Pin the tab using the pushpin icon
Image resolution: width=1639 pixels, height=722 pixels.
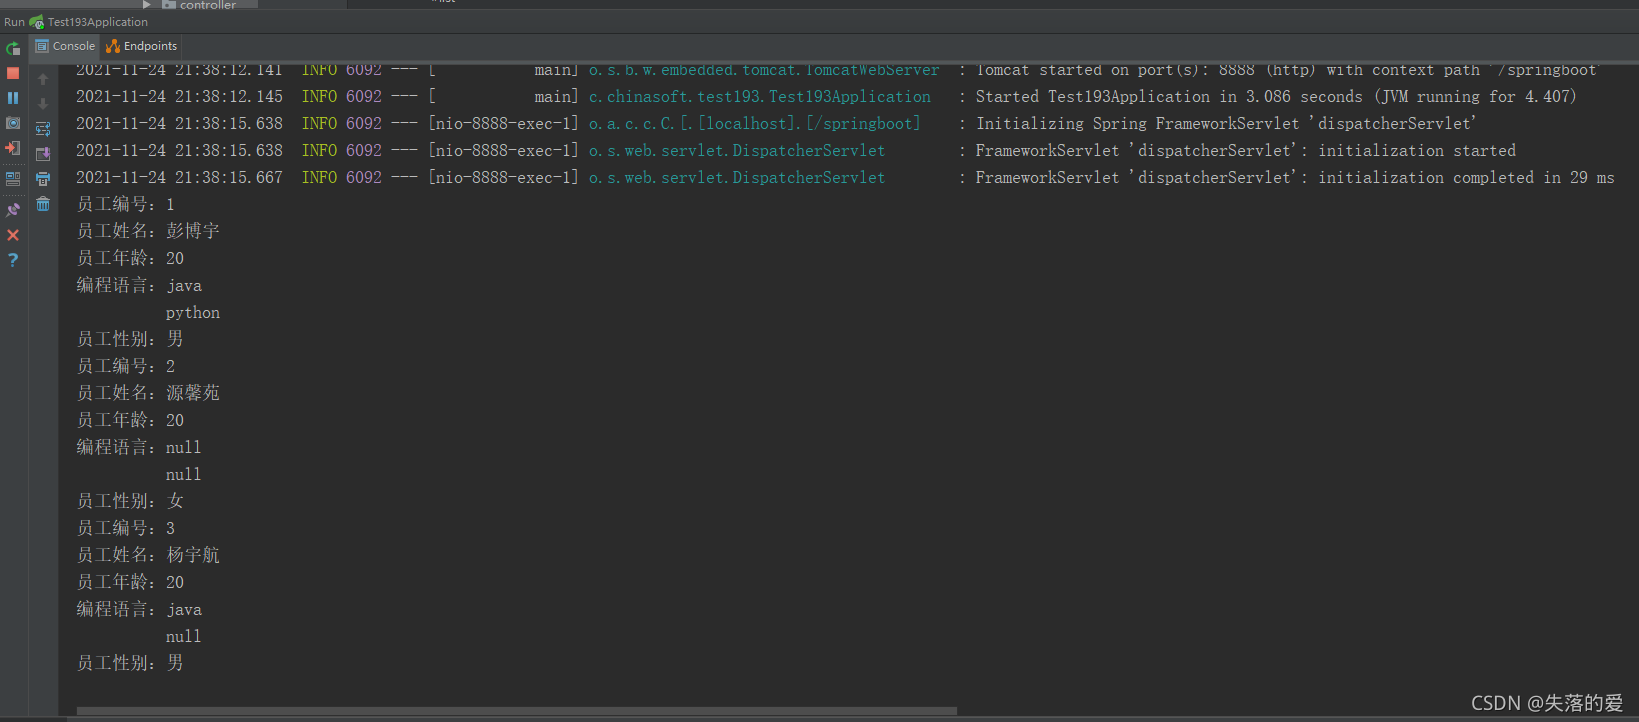[13, 210]
